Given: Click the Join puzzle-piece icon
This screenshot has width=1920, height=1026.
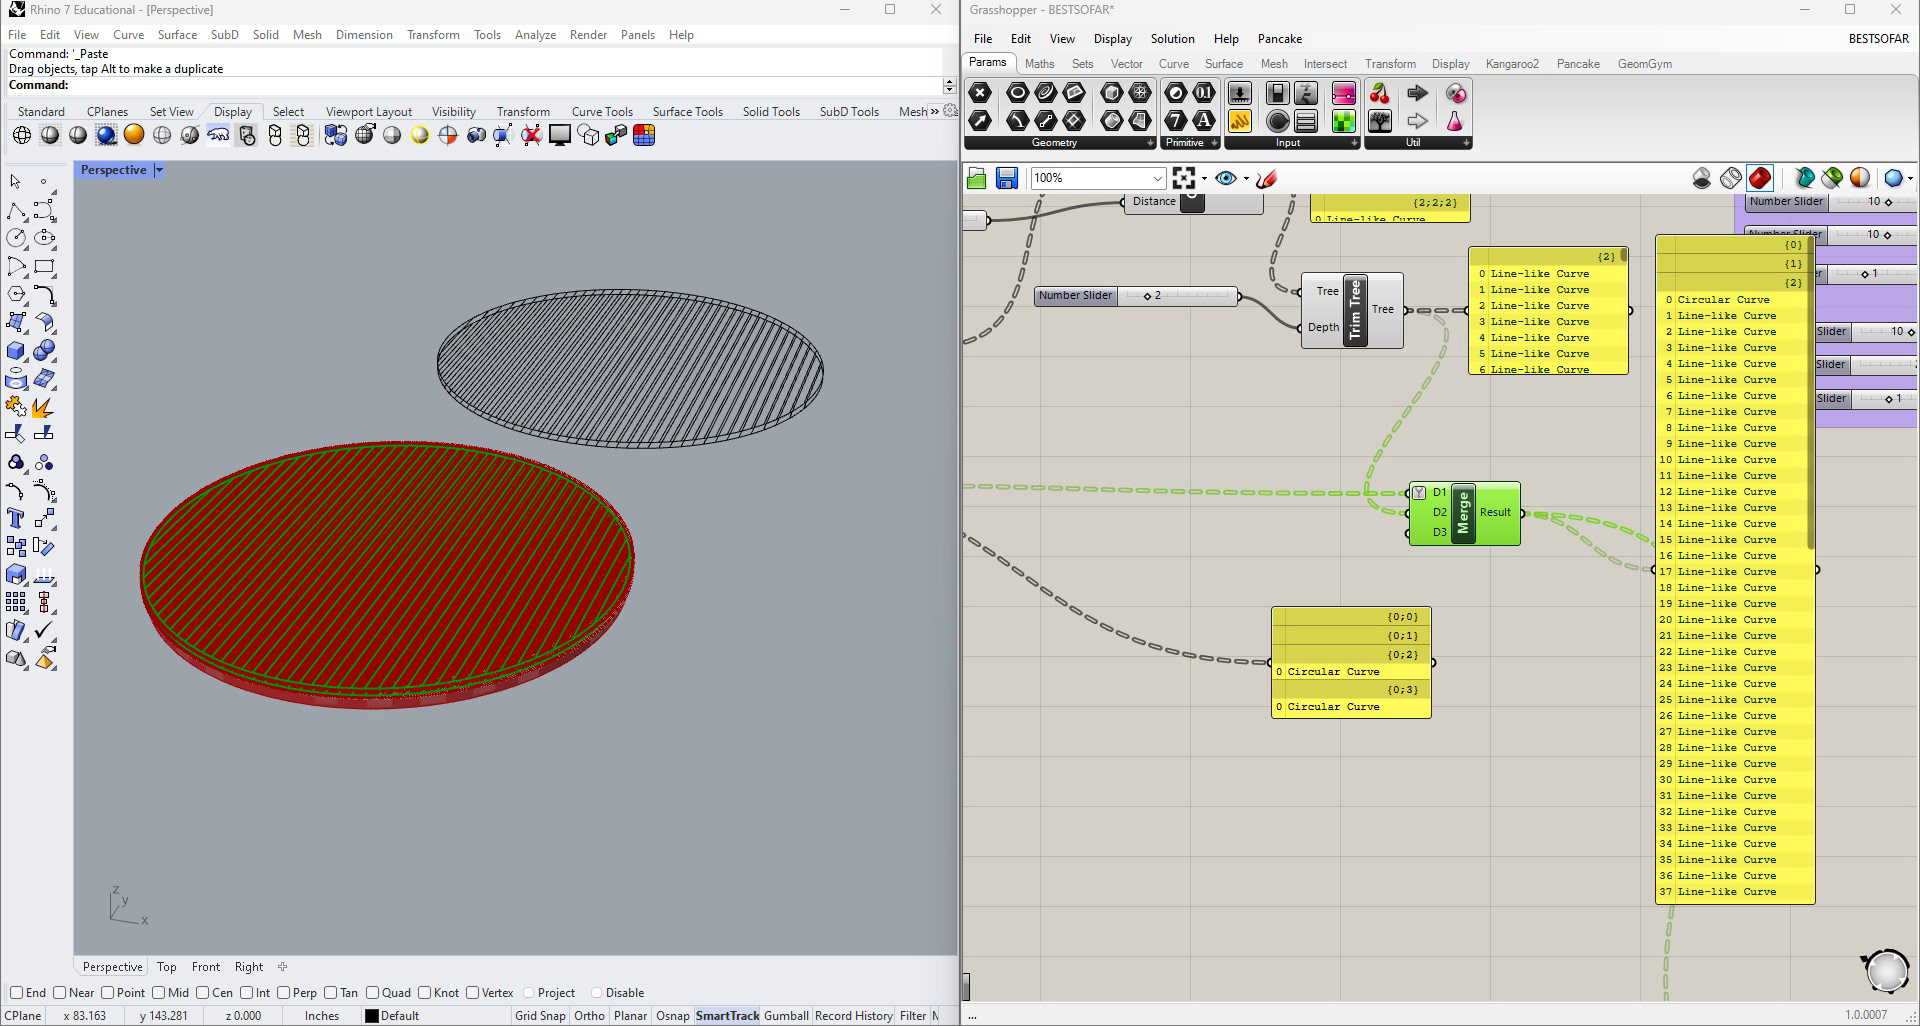Looking at the screenshot, I should pos(16,407).
